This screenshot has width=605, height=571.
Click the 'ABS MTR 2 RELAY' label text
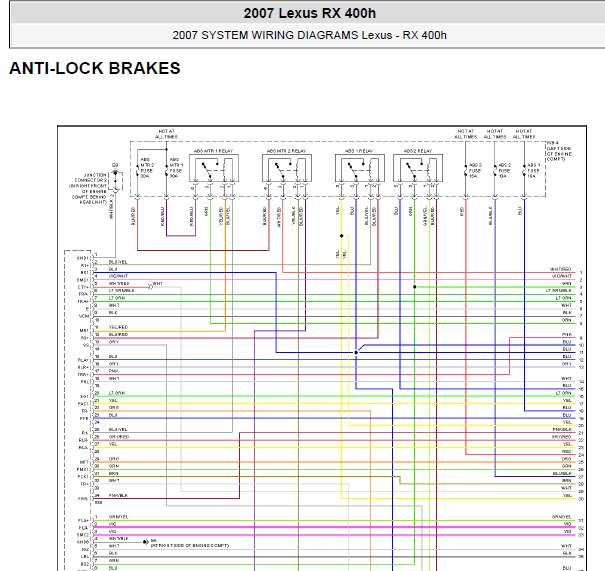[287, 151]
